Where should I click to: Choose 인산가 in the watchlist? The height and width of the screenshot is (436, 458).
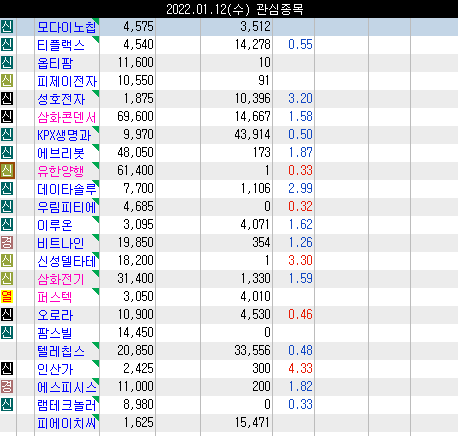click(55, 369)
